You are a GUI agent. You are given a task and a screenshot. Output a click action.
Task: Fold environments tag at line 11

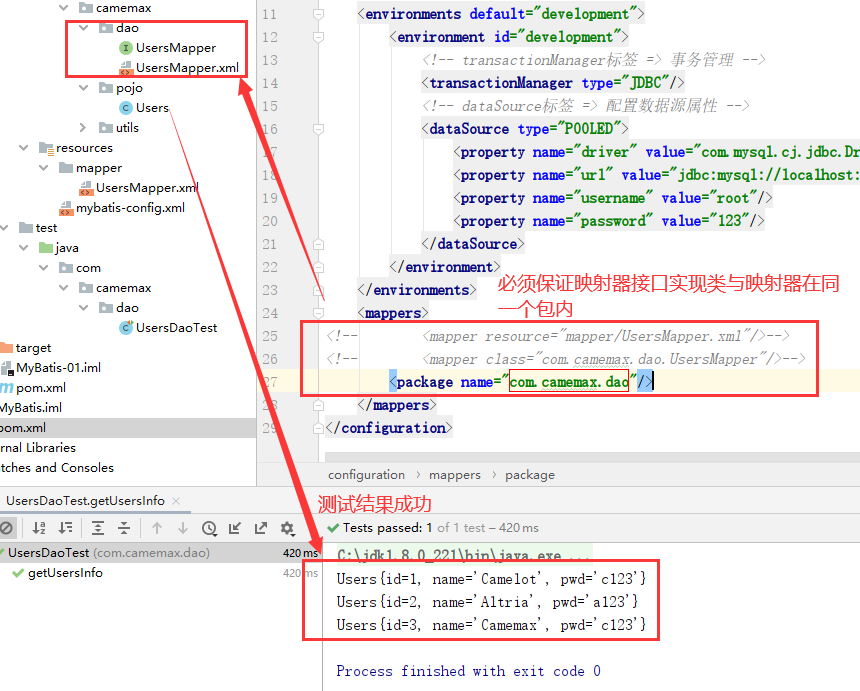point(318,14)
